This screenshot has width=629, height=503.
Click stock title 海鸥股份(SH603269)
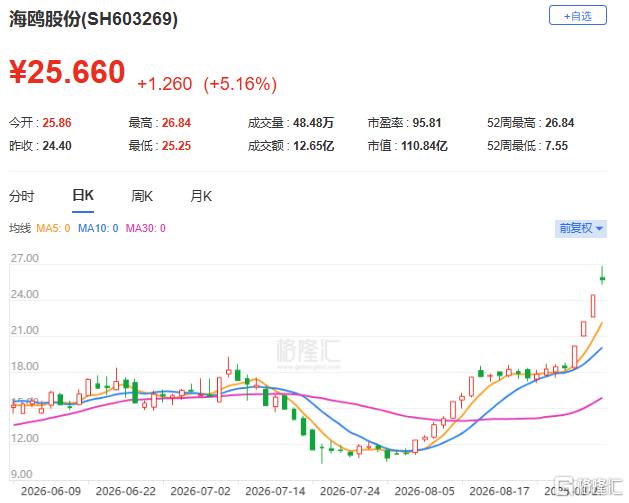click(x=93, y=18)
